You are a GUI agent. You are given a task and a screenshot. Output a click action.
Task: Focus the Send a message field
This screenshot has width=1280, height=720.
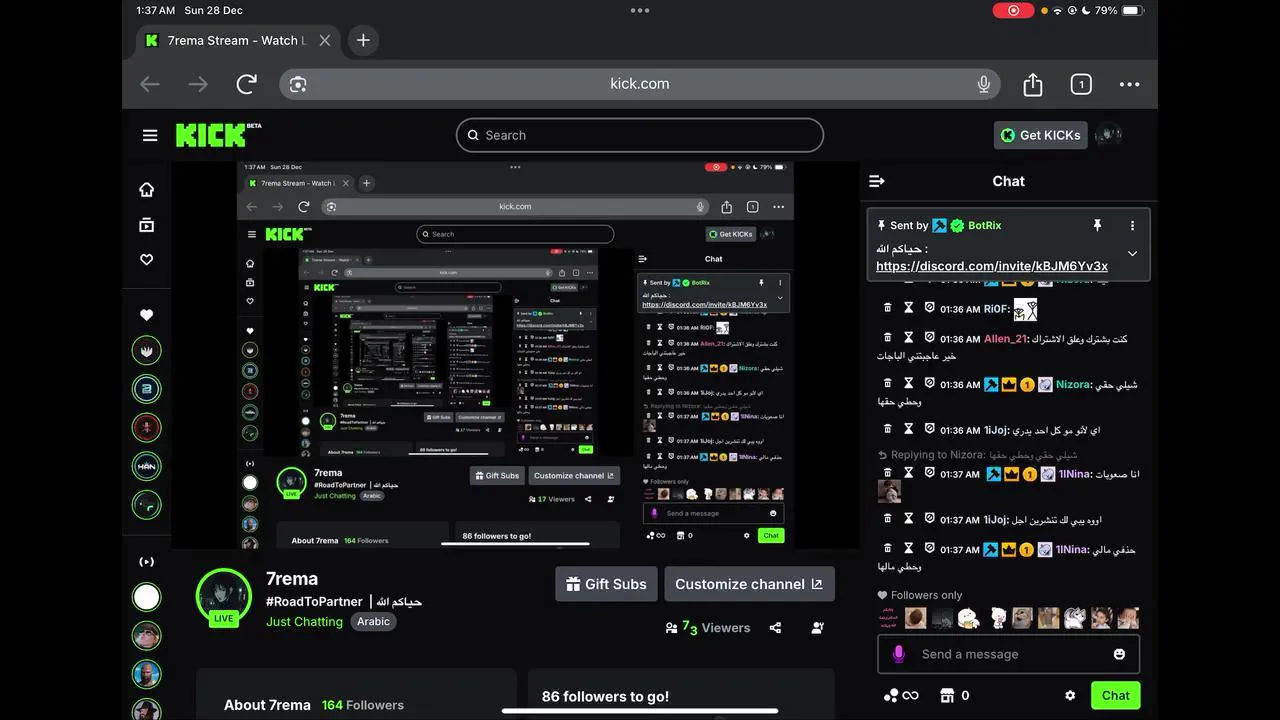click(x=1008, y=654)
